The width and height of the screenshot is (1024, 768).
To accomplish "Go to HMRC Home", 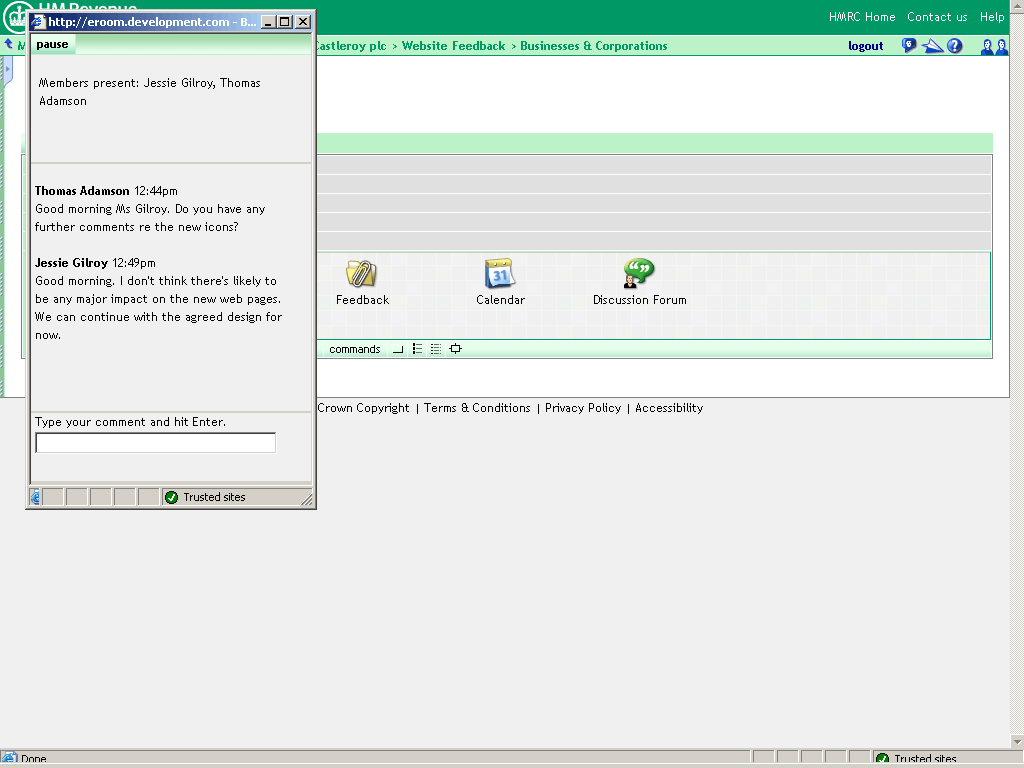I will [861, 17].
